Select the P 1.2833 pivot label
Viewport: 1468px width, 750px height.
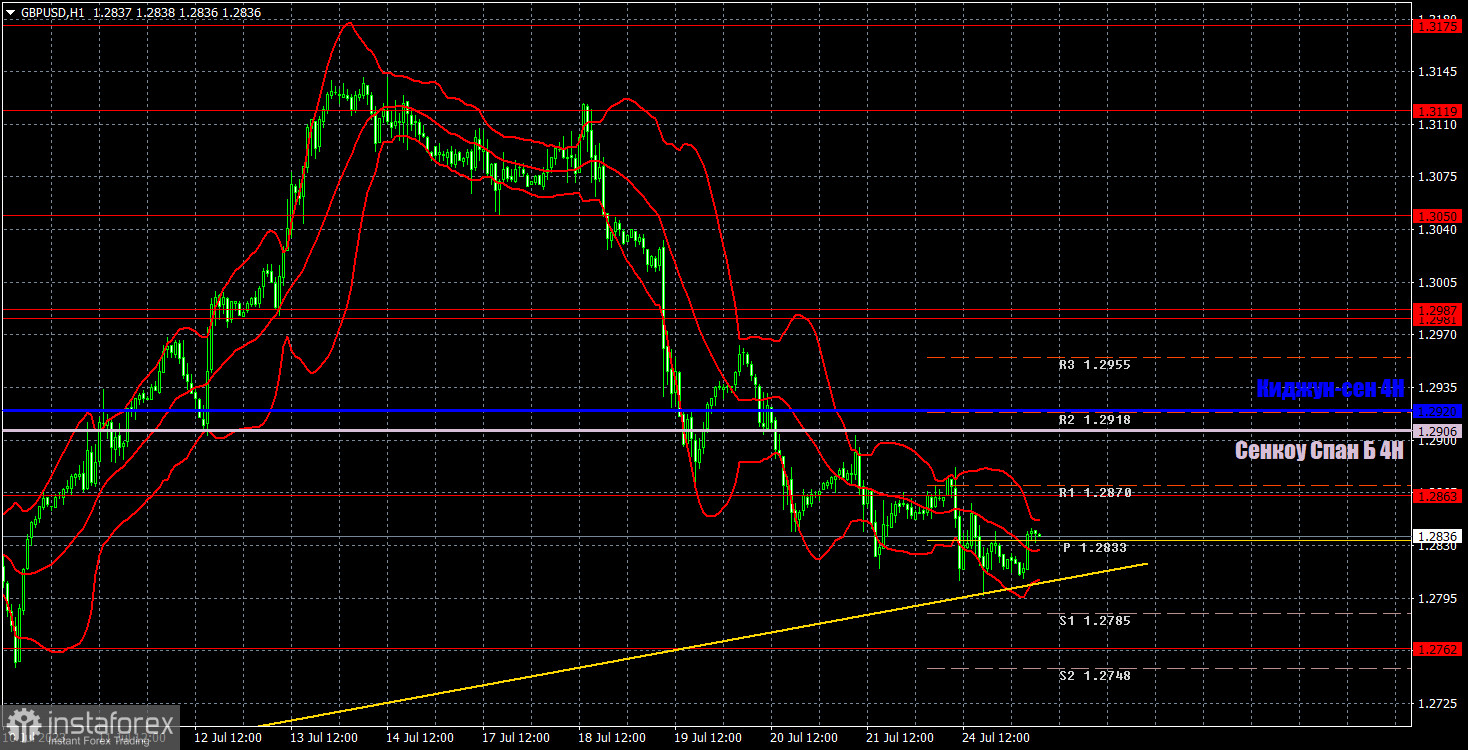(x=1095, y=548)
